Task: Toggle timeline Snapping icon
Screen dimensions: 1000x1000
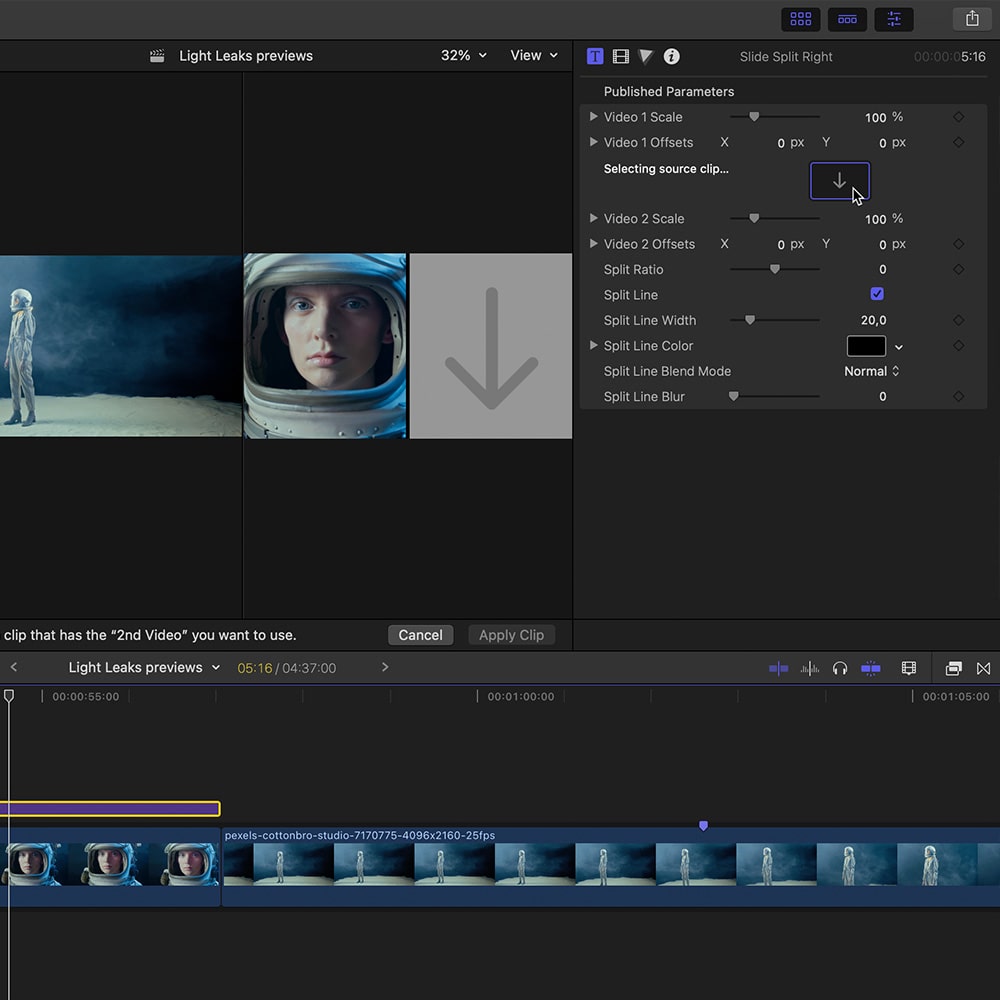Action: click(871, 668)
